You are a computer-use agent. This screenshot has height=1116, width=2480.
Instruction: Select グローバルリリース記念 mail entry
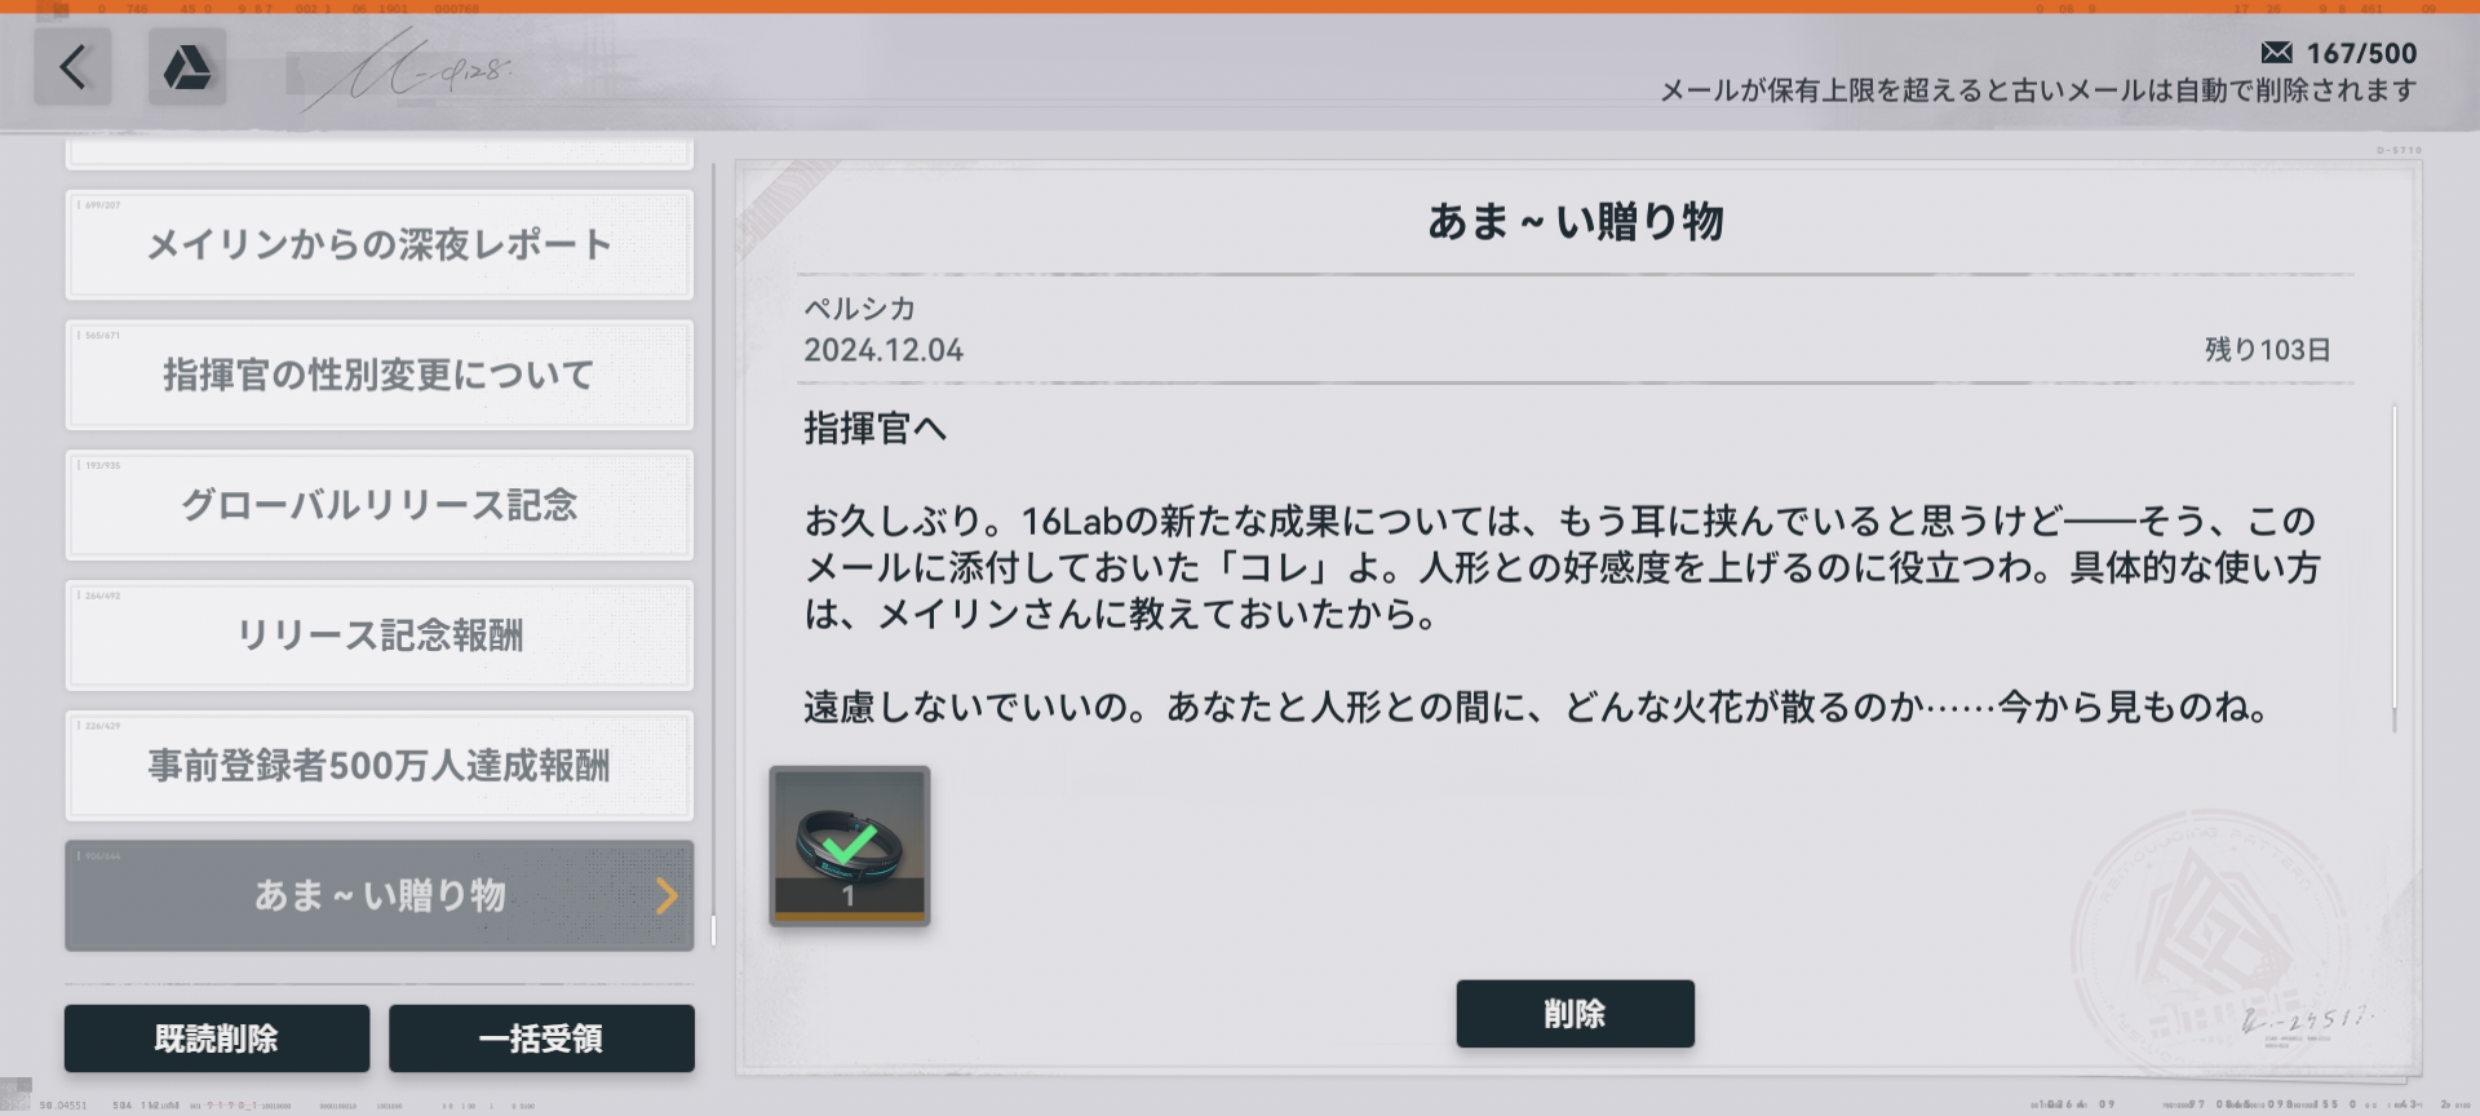379,505
